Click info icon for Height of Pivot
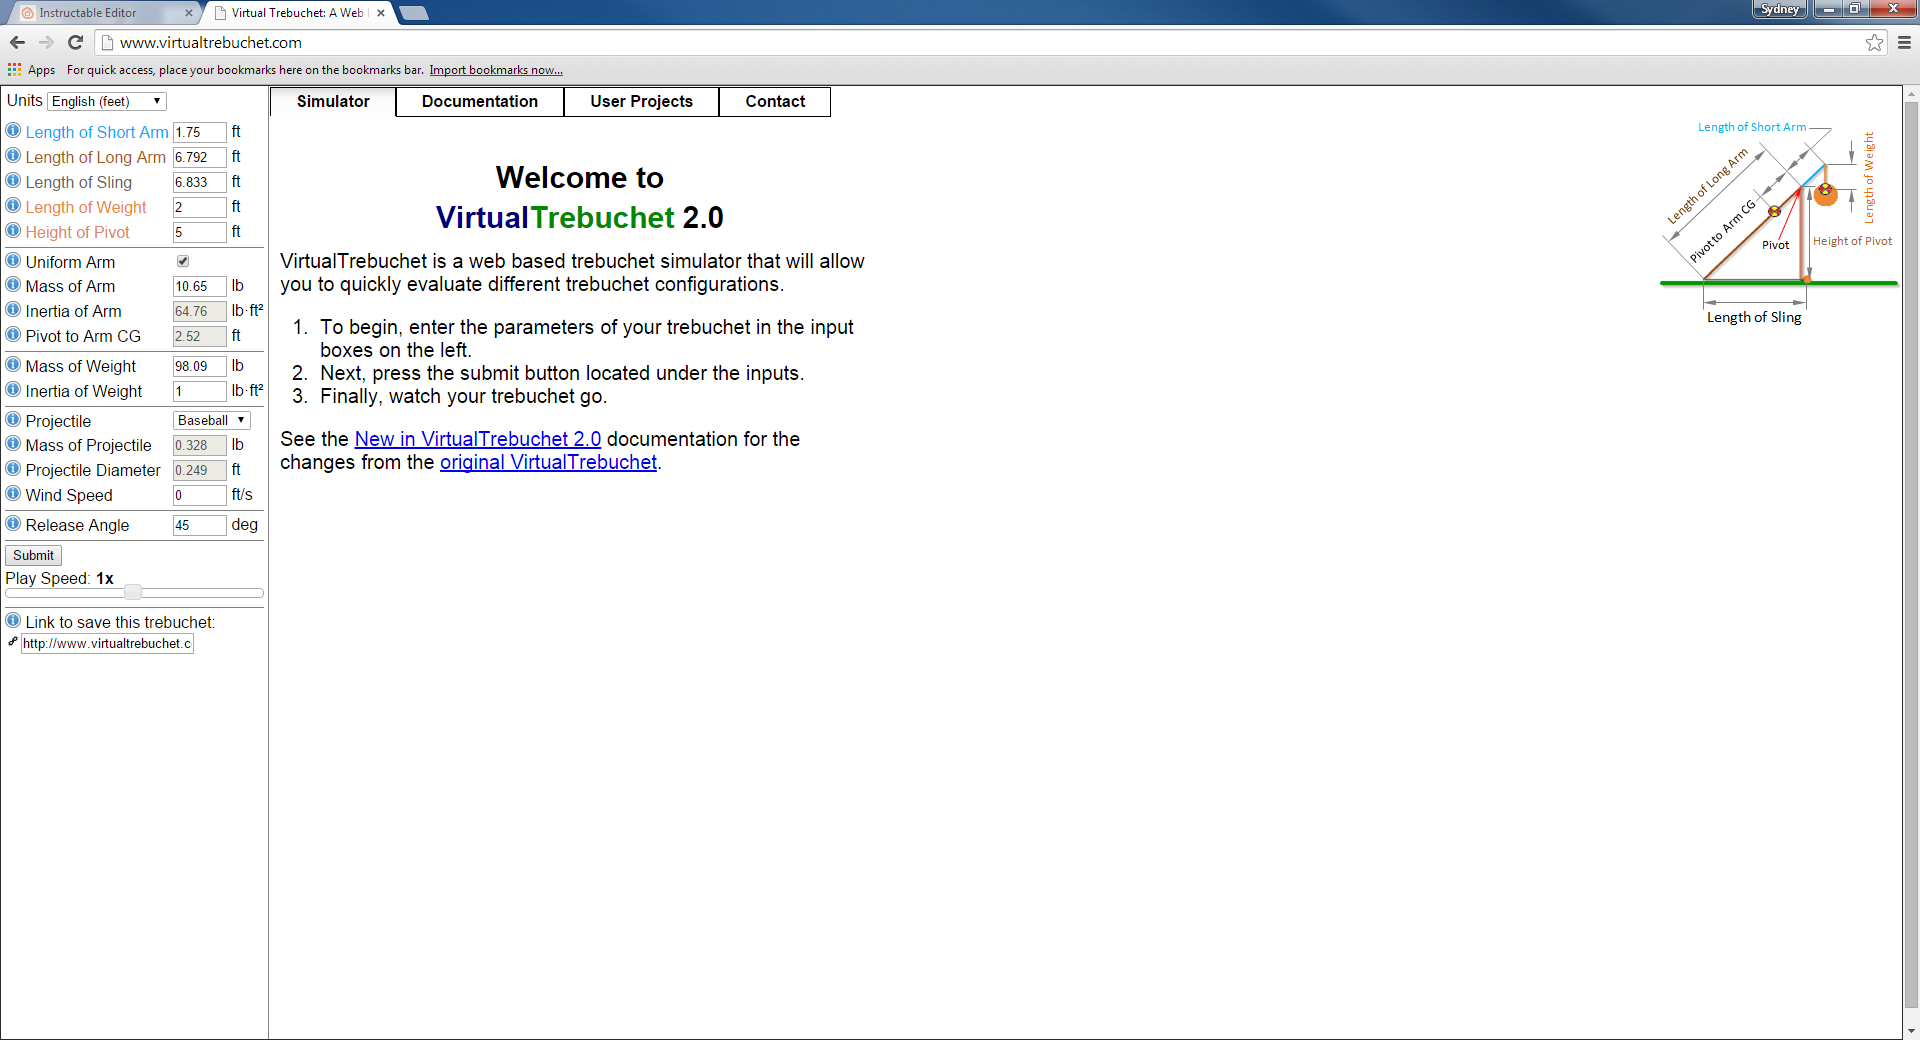The width and height of the screenshot is (1920, 1040). (x=13, y=230)
